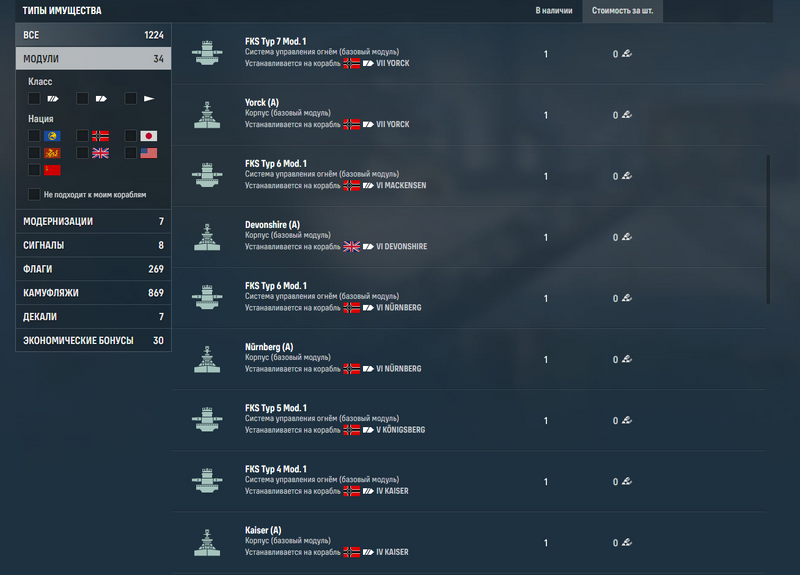Click the Nürnberg (A) hull icon
The image size is (800, 575).
207,359
